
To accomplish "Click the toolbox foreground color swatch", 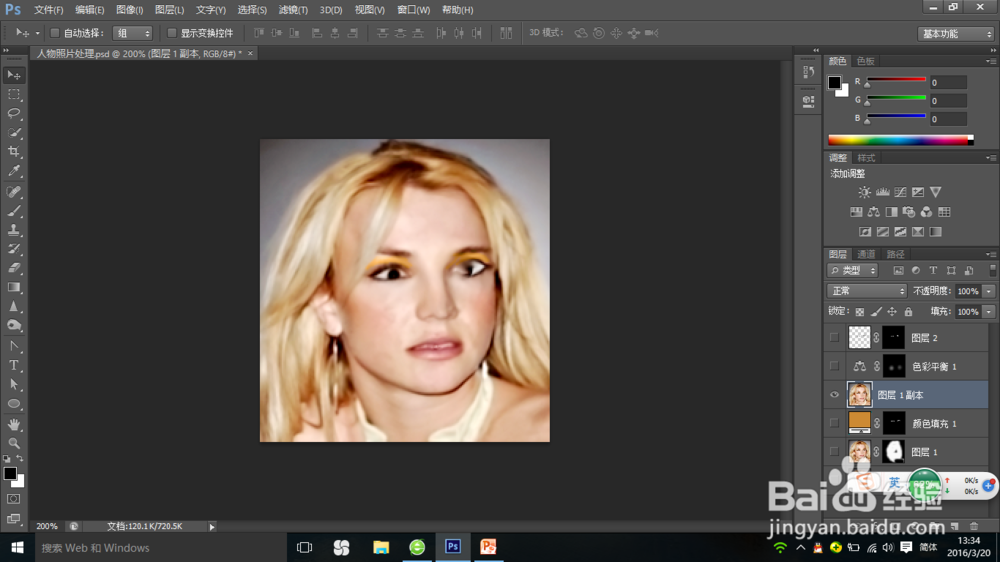I will pos(10,474).
